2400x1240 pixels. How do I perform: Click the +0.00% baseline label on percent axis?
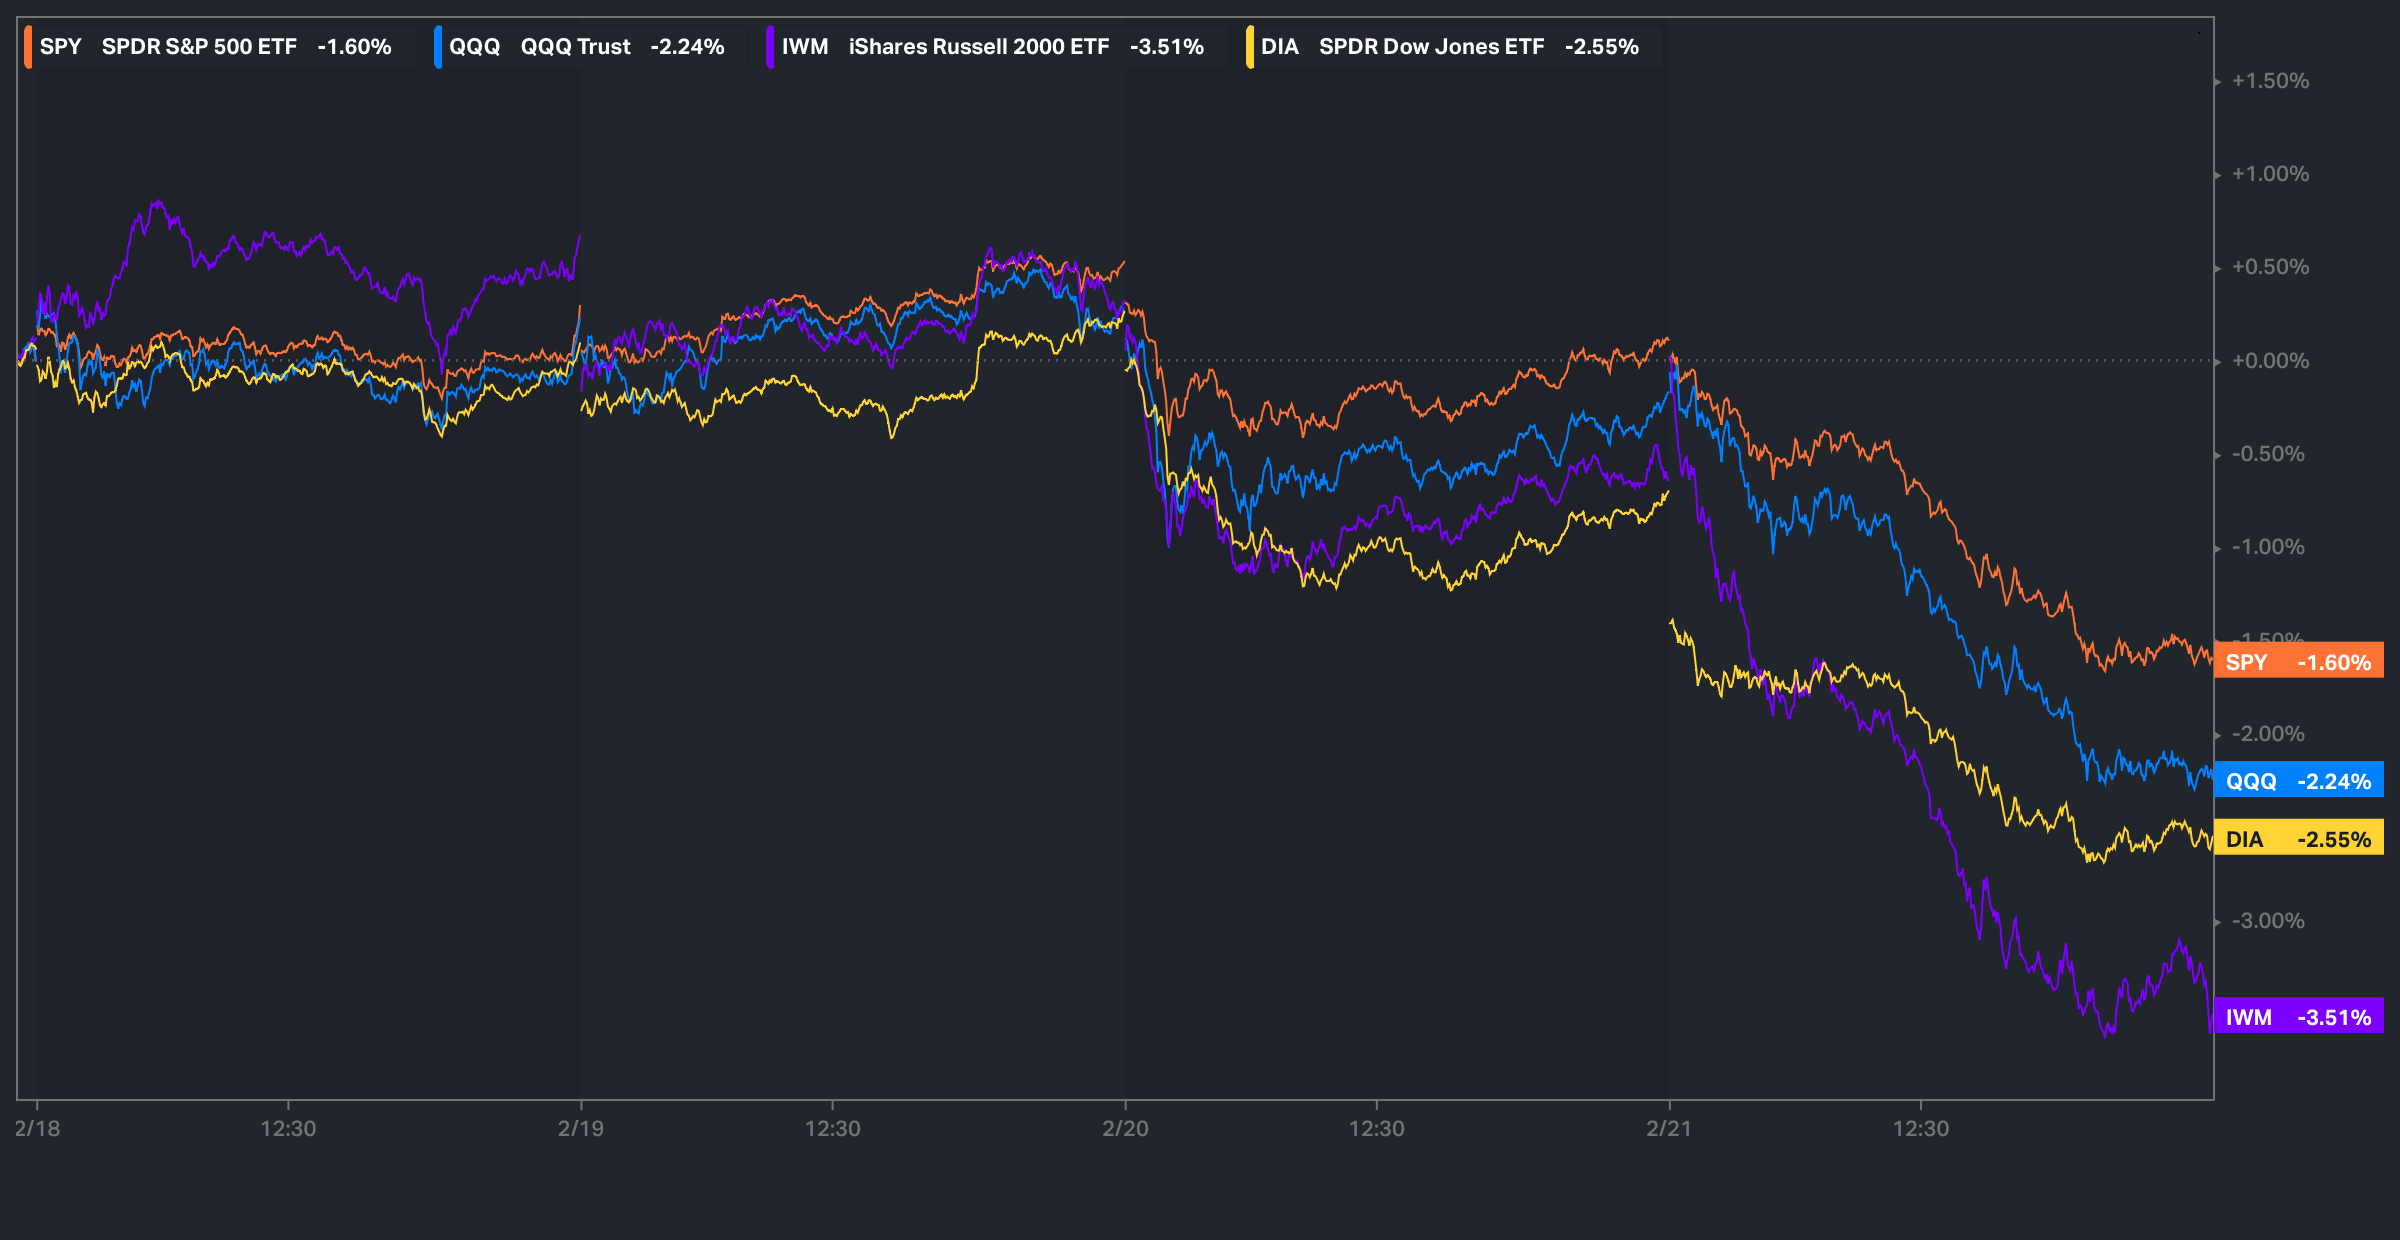[x=2270, y=361]
